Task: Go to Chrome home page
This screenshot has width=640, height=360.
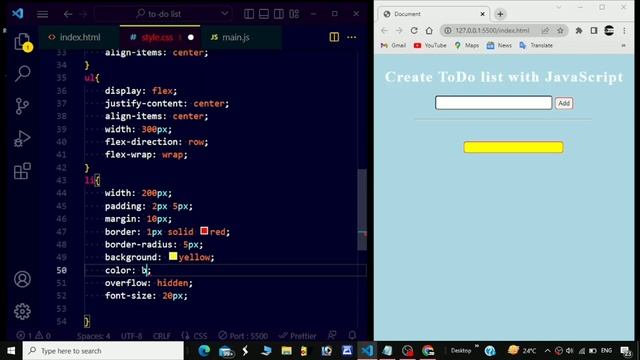Action: (429, 31)
